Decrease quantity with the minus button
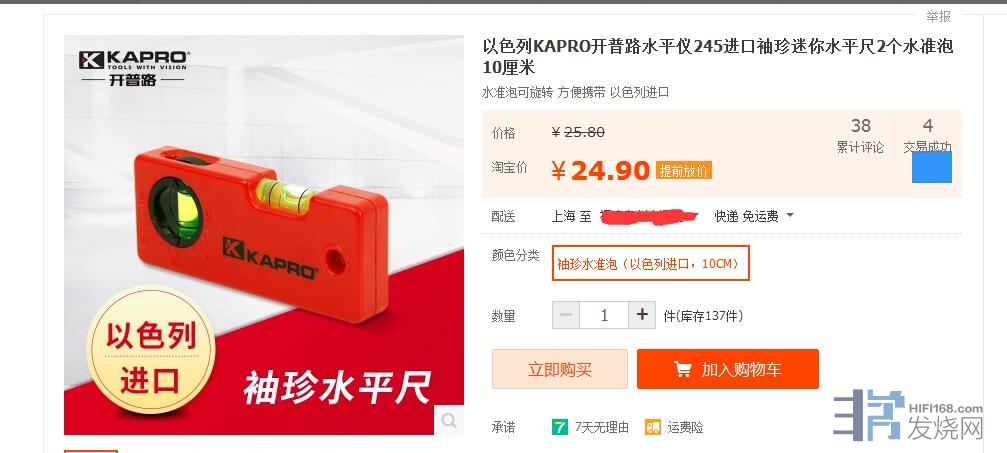This screenshot has height=453, width=1007. click(x=566, y=315)
